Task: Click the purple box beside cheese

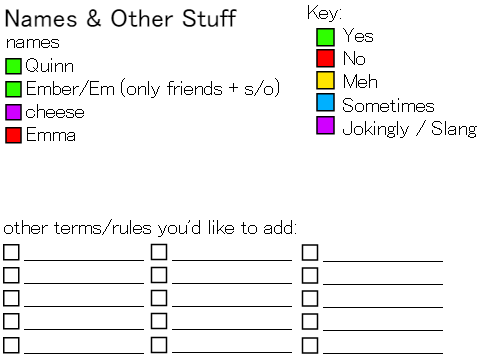Action: [13, 112]
